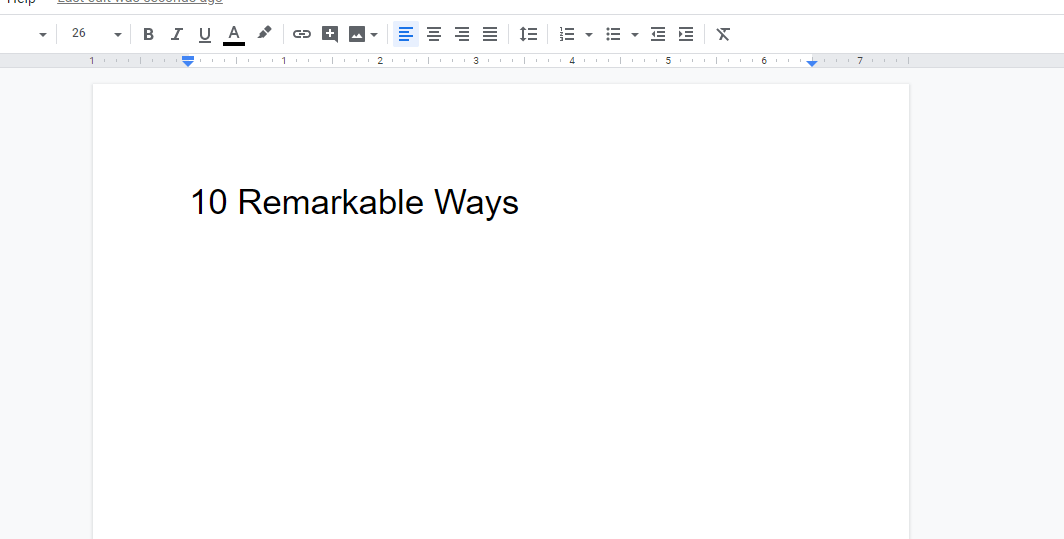Open the line spacing menu
The width and height of the screenshot is (1064, 539).
(x=528, y=34)
